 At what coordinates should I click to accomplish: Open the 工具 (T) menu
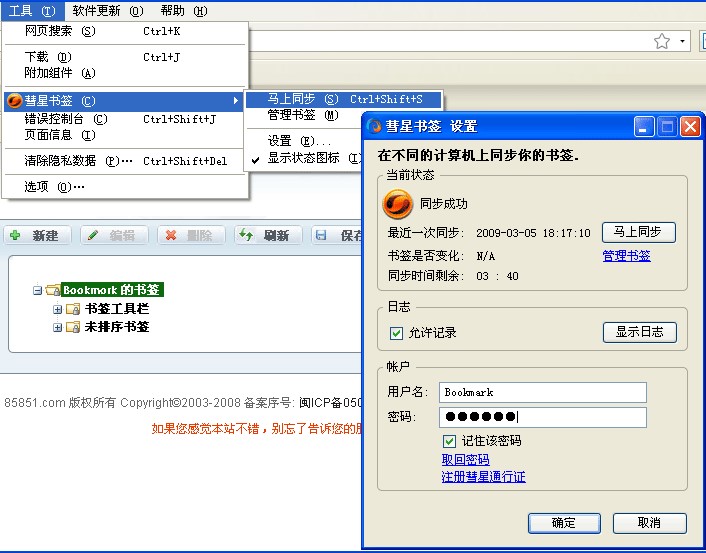click(32, 11)
